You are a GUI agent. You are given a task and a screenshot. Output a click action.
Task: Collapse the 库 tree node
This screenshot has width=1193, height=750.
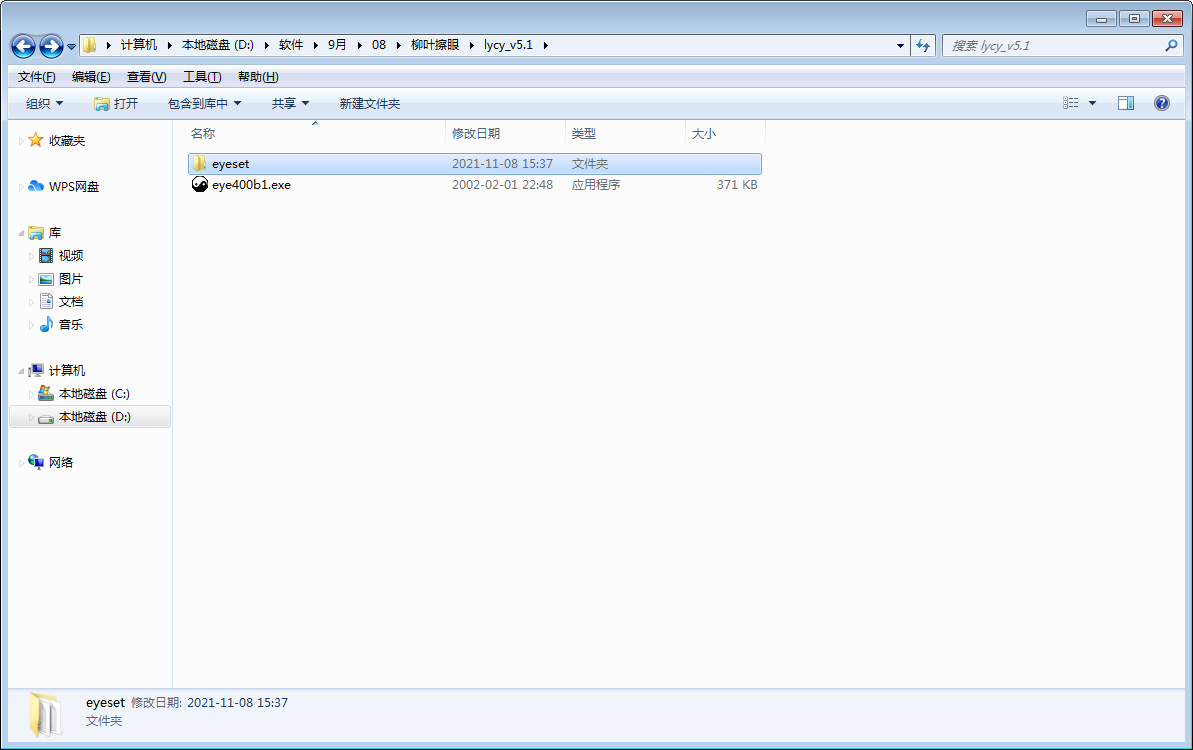point(21,234)
